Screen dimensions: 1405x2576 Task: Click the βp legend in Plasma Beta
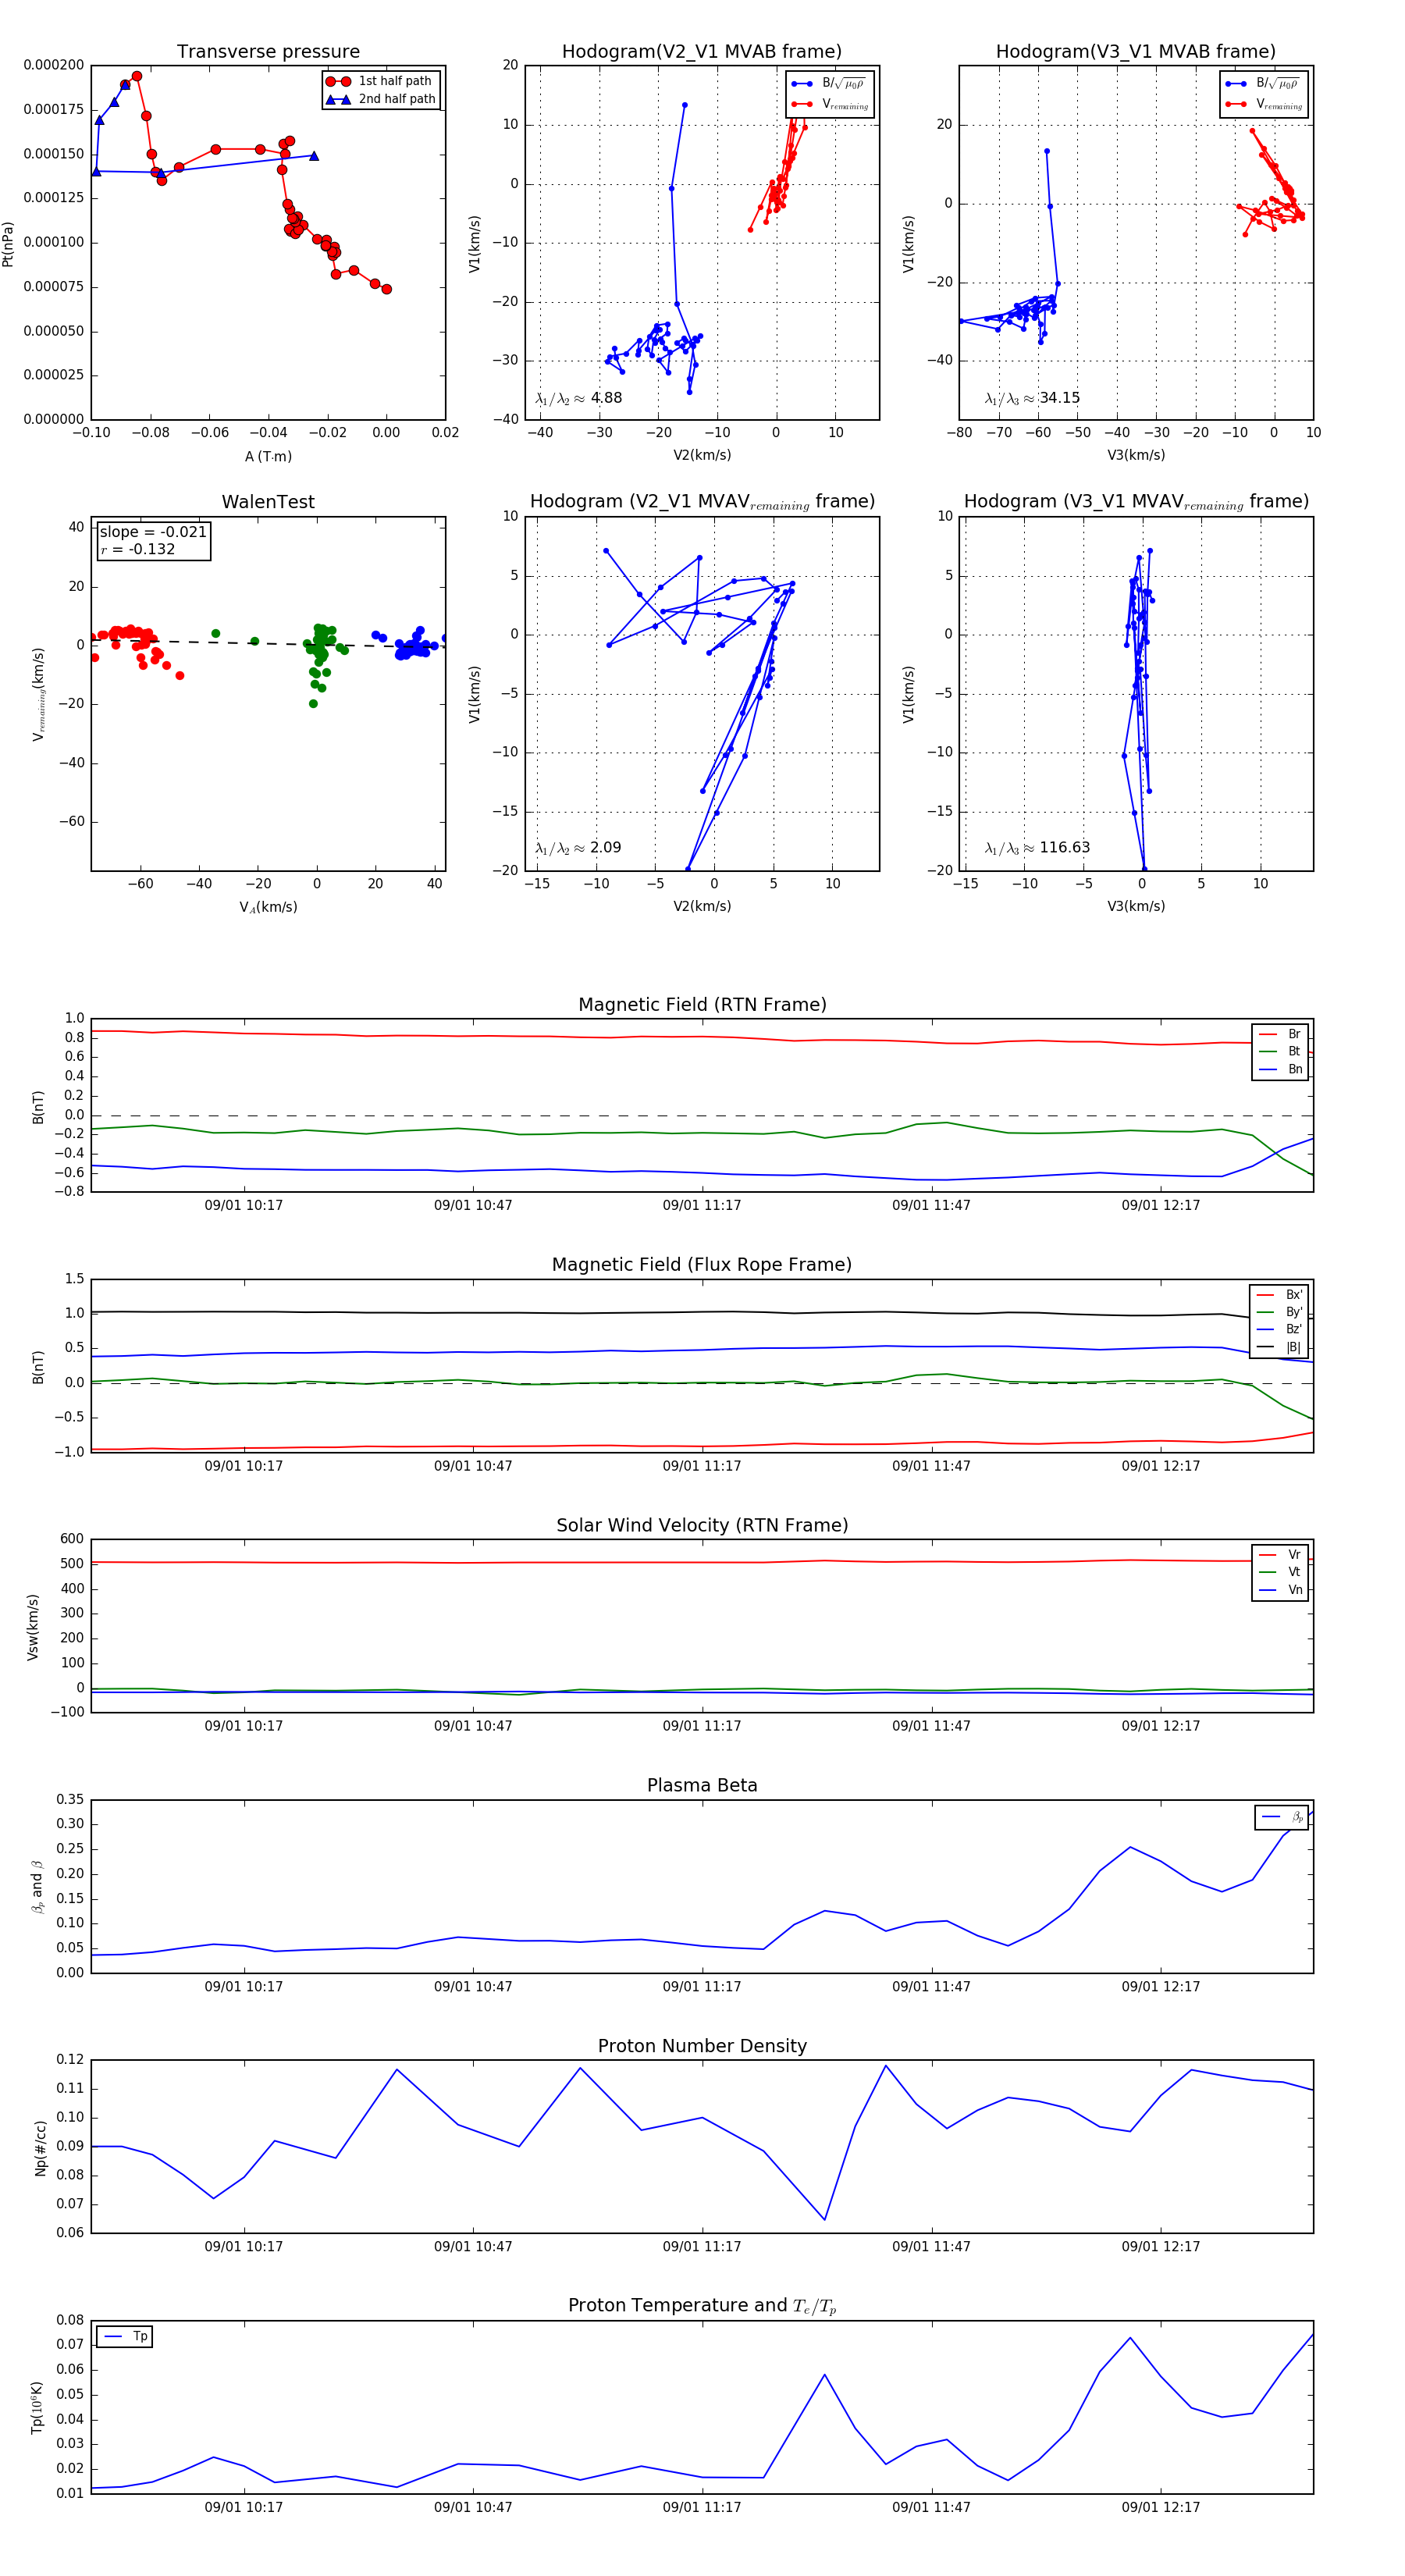coord(1282,1817)
